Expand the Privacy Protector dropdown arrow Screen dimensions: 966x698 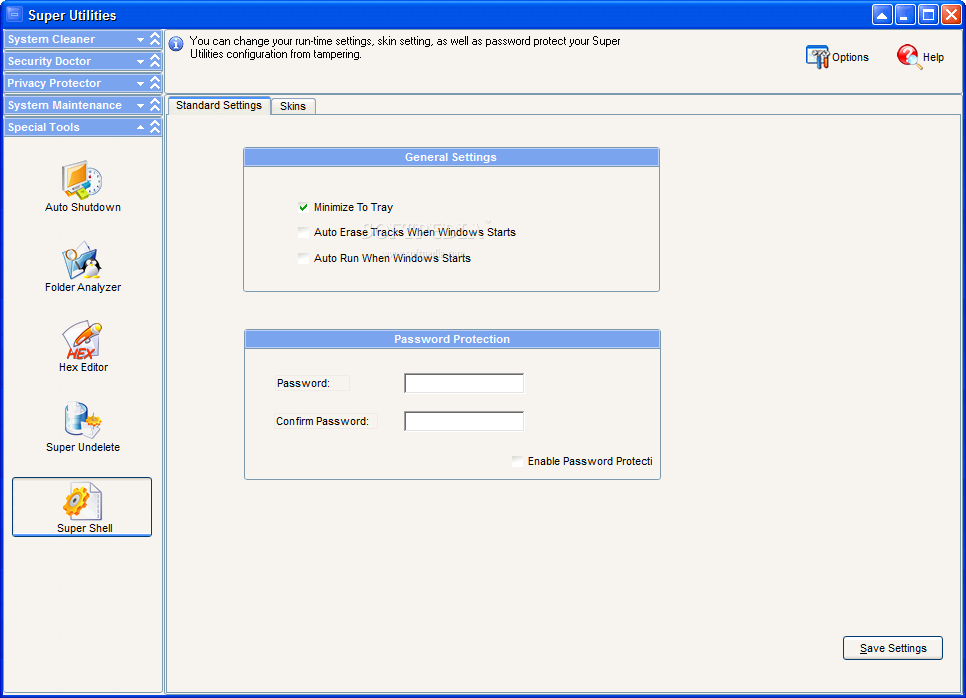[x=140, y=84]
